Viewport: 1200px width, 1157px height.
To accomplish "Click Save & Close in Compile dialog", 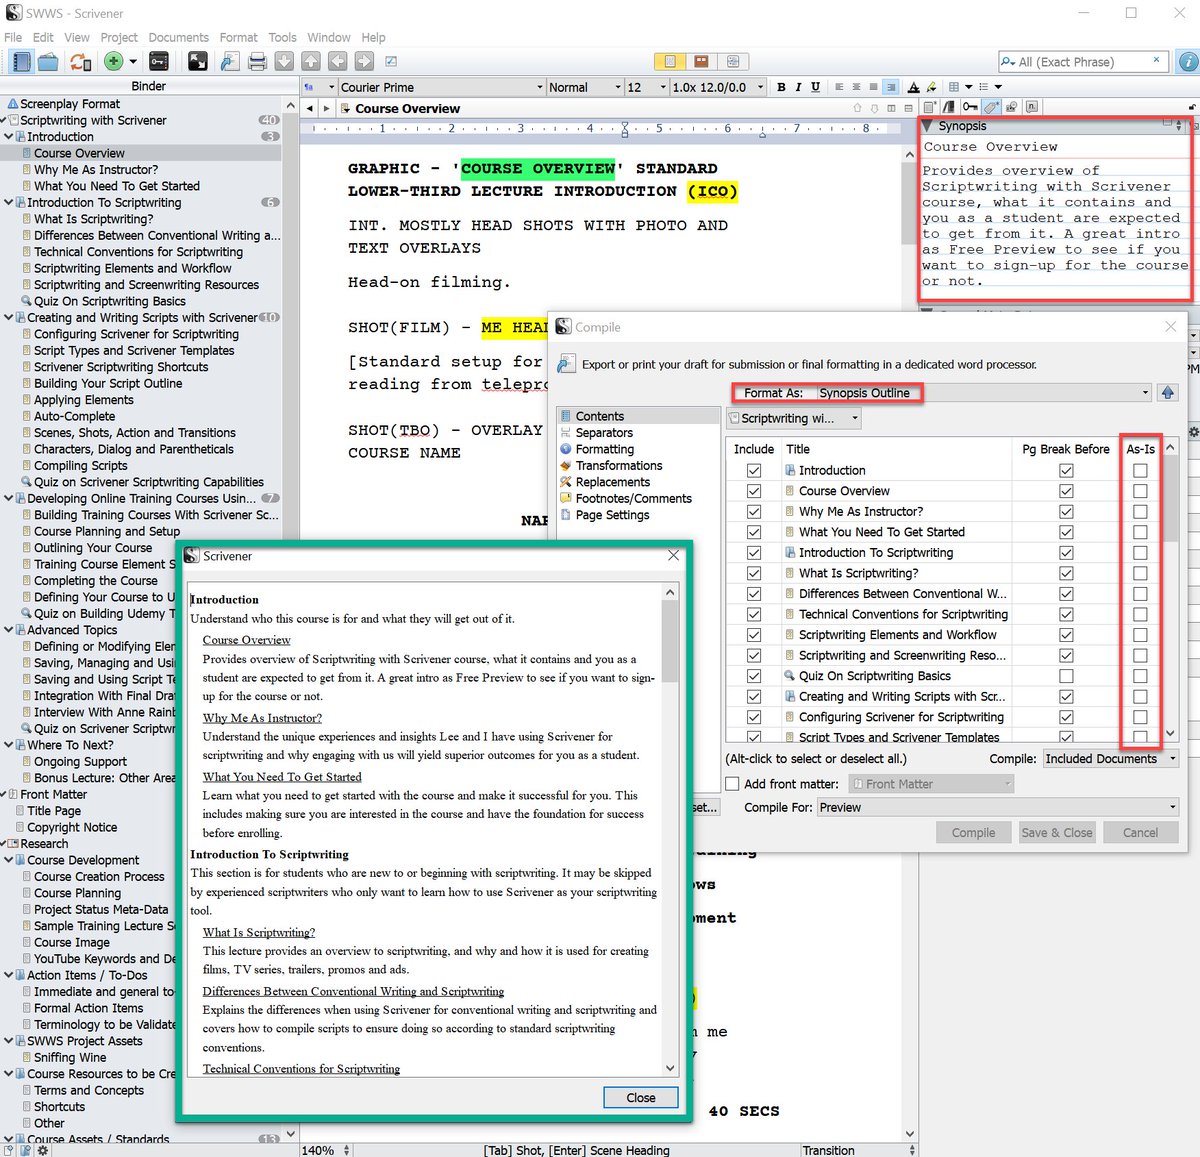I will pos(1057,832).
